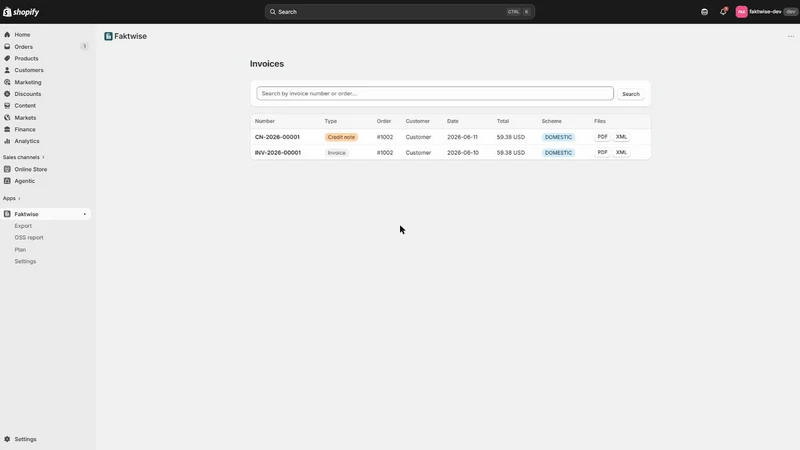Viewport: 800px width, 450px height.
Task: Download PDF for CN-2026-00001
Action: pyautogui.click(x=602, y=137)
